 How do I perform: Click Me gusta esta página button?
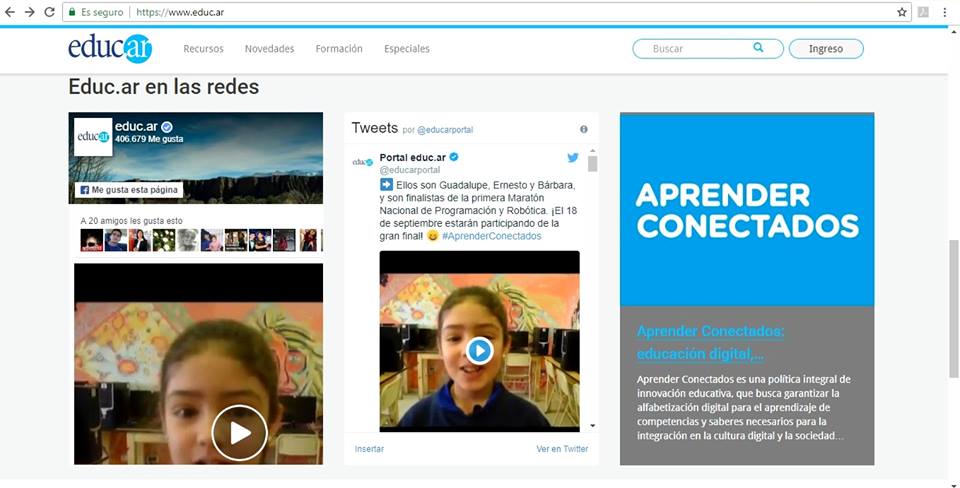[x=129, y=190]
